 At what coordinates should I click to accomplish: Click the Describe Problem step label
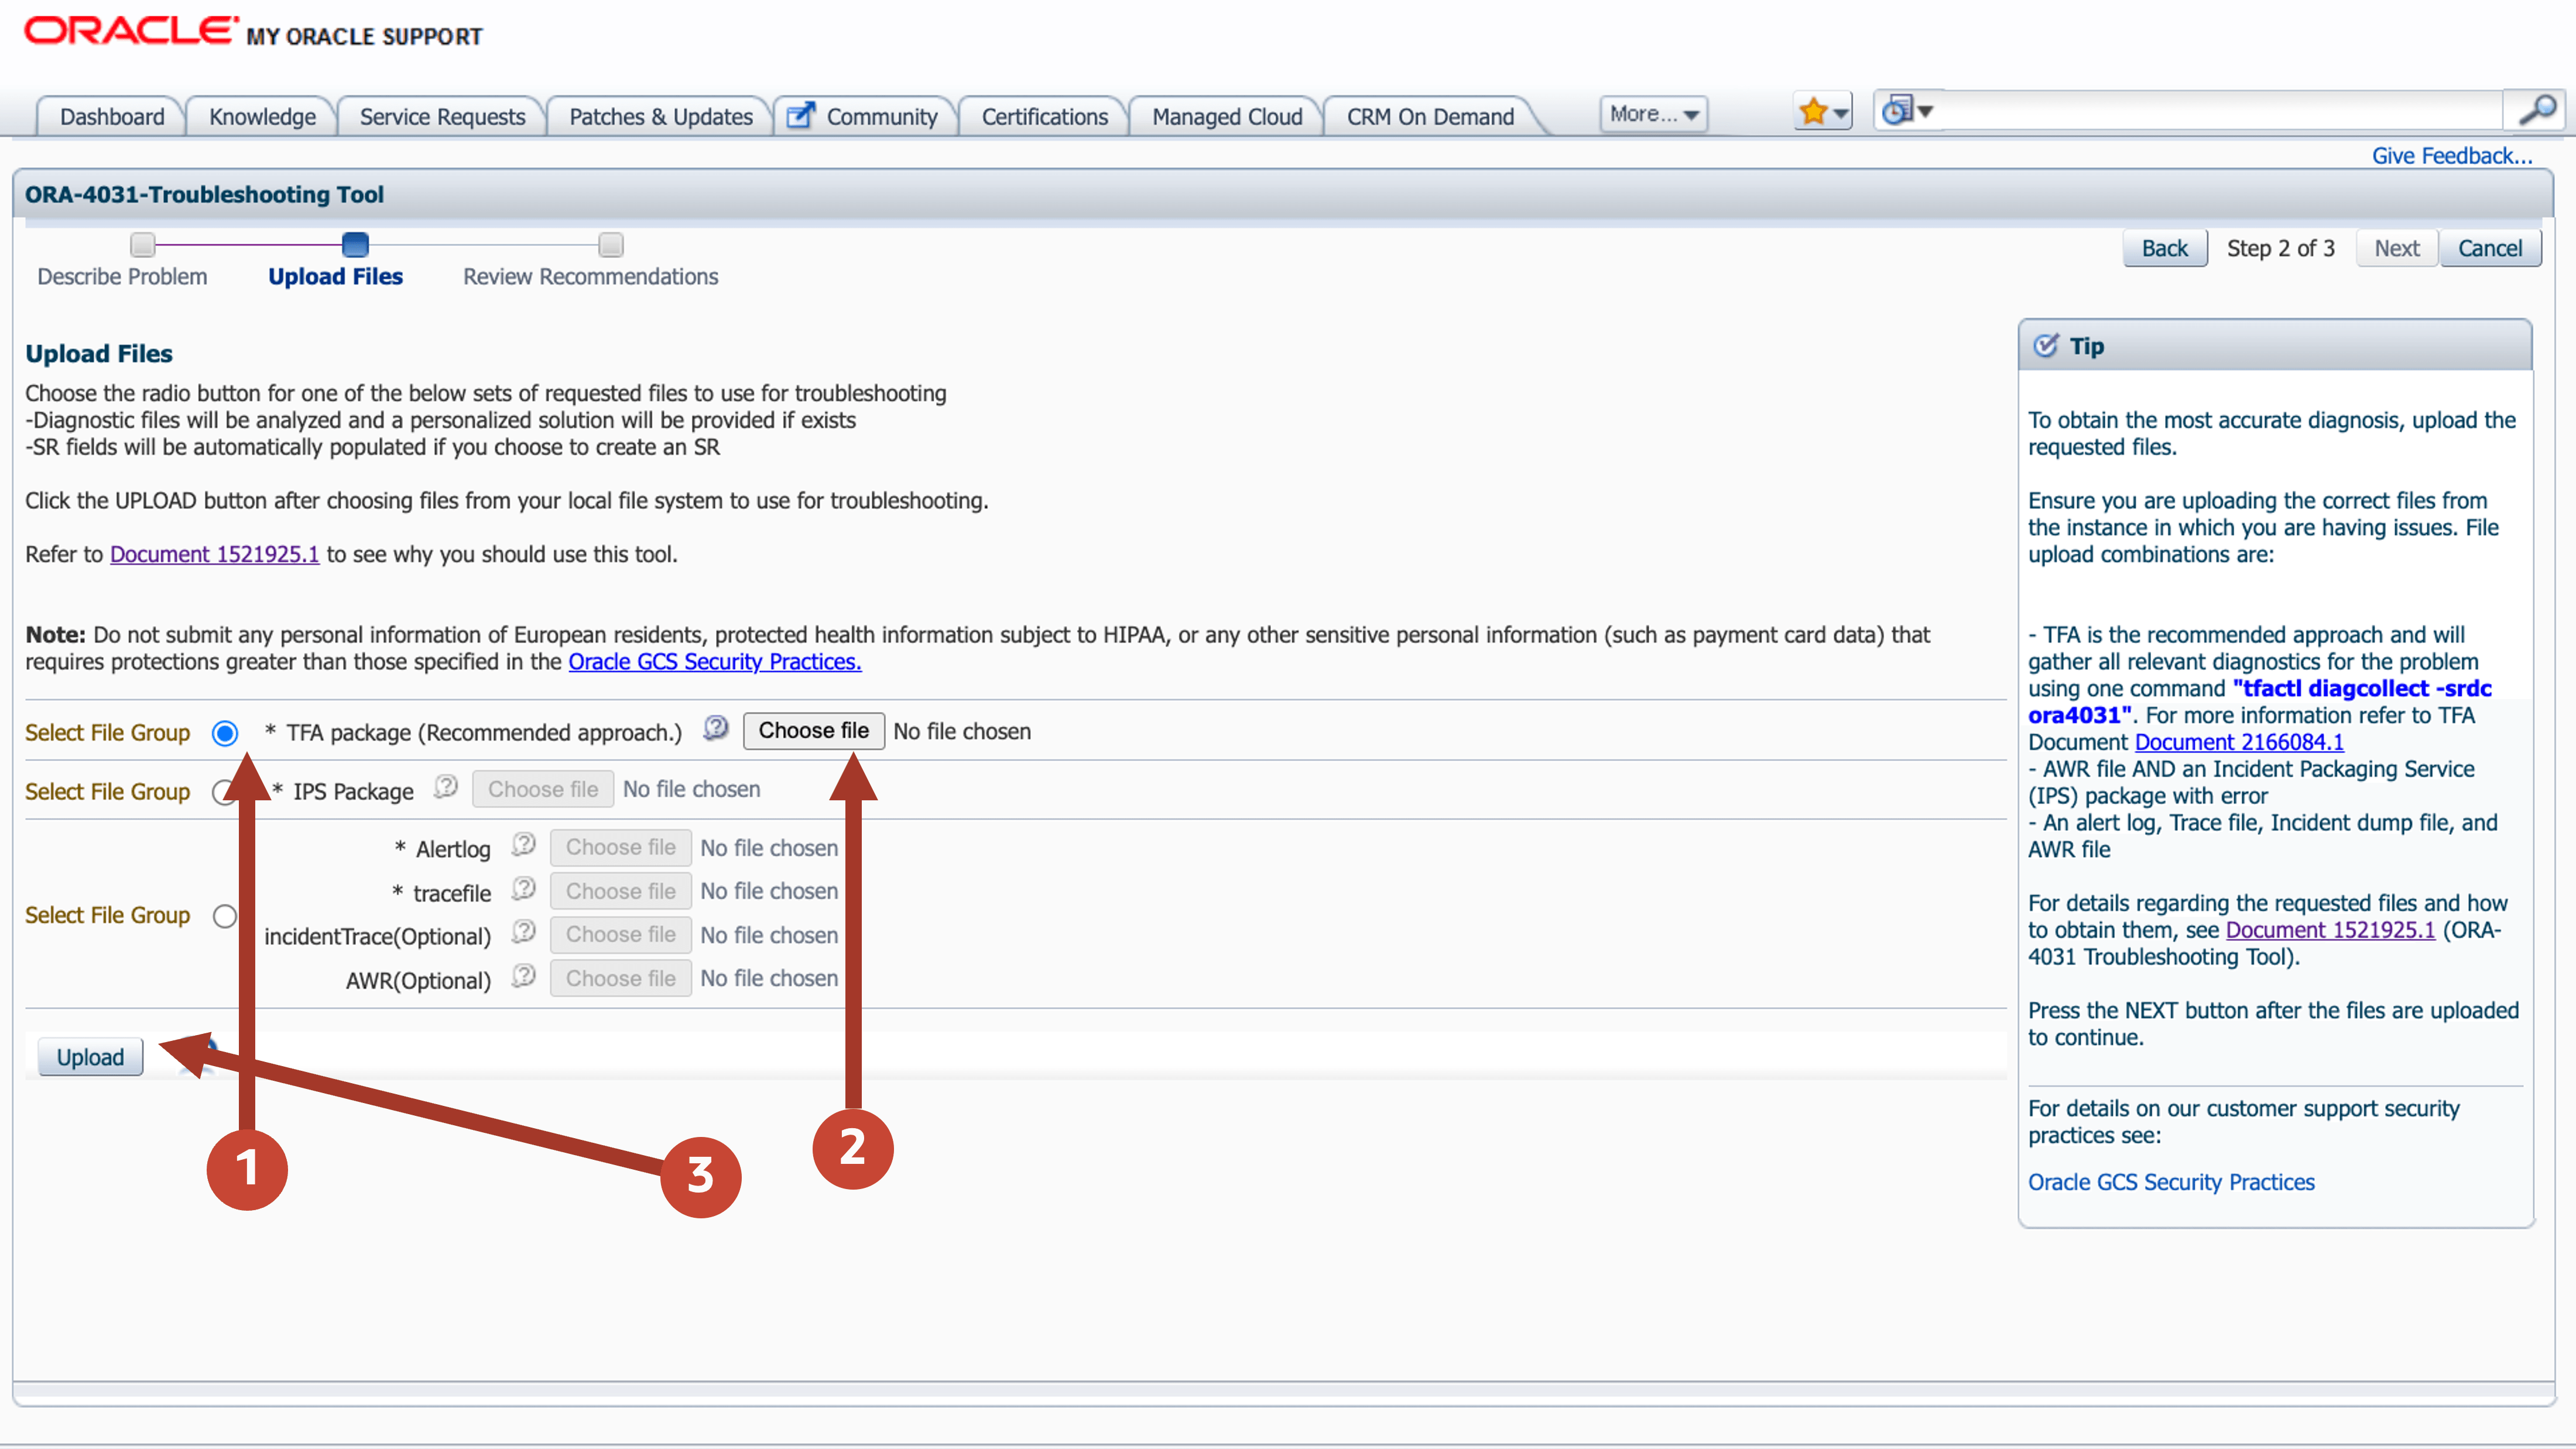(x=122, y=276)
